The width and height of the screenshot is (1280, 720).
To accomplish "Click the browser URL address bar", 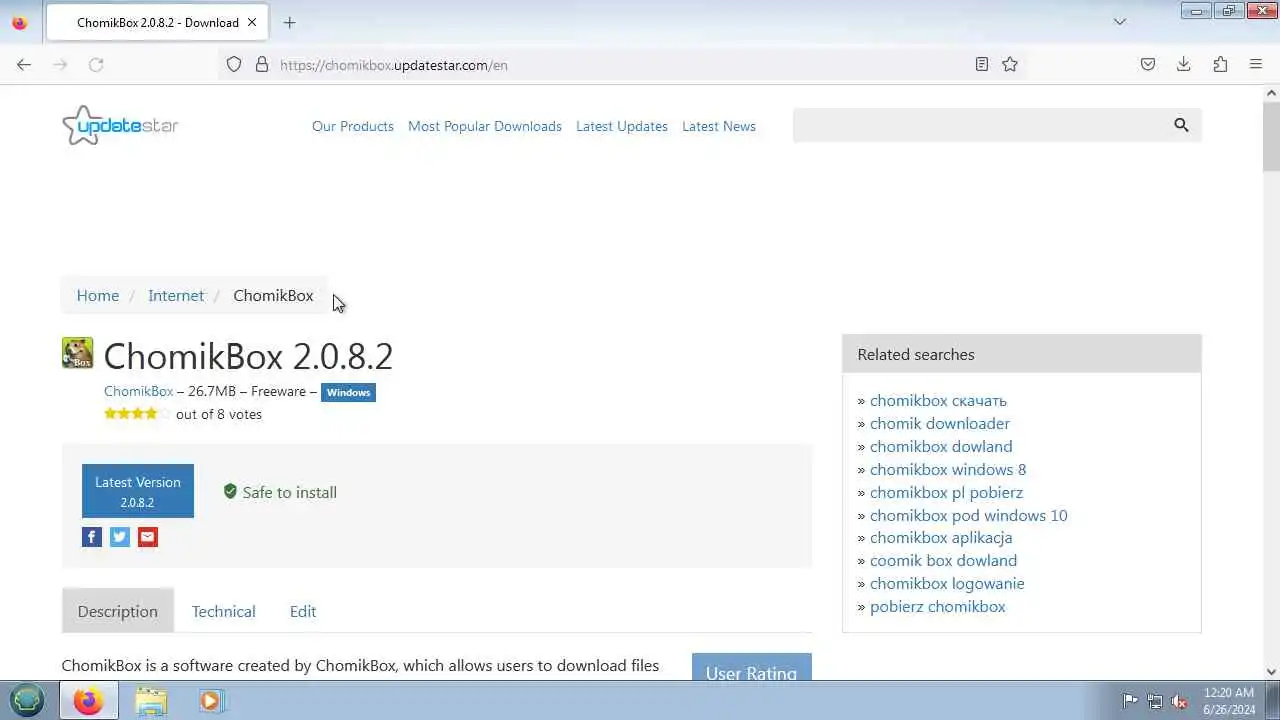I will [x=620, y=64].
